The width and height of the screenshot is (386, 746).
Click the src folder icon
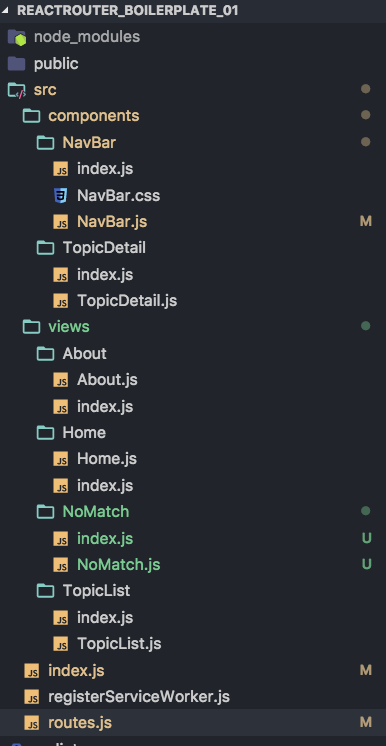coord(17,90)
